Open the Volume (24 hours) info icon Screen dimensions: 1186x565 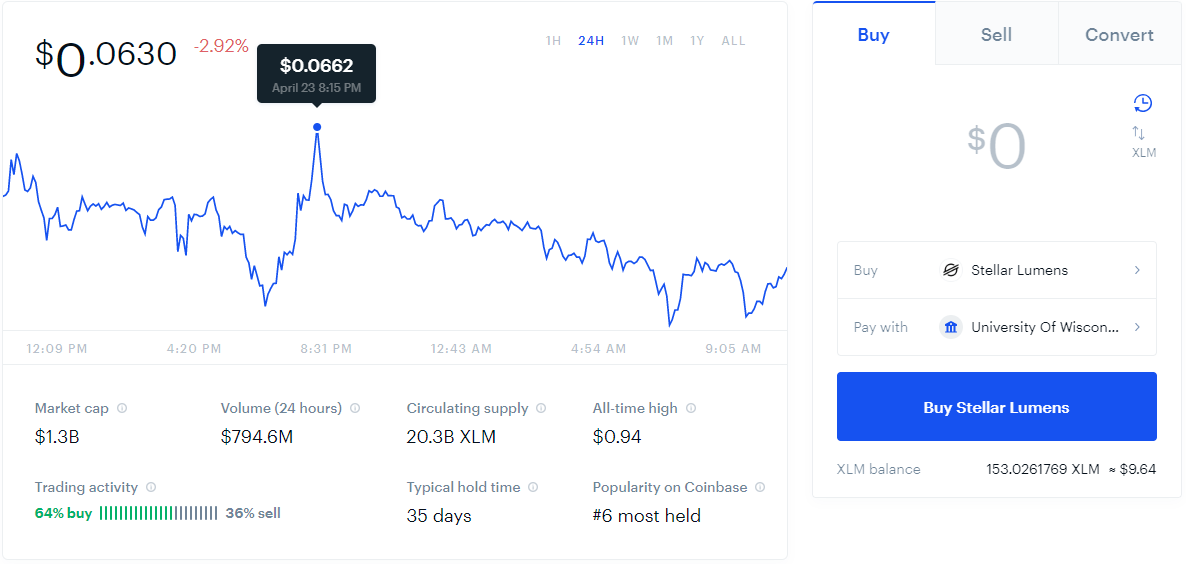[355, 408]
